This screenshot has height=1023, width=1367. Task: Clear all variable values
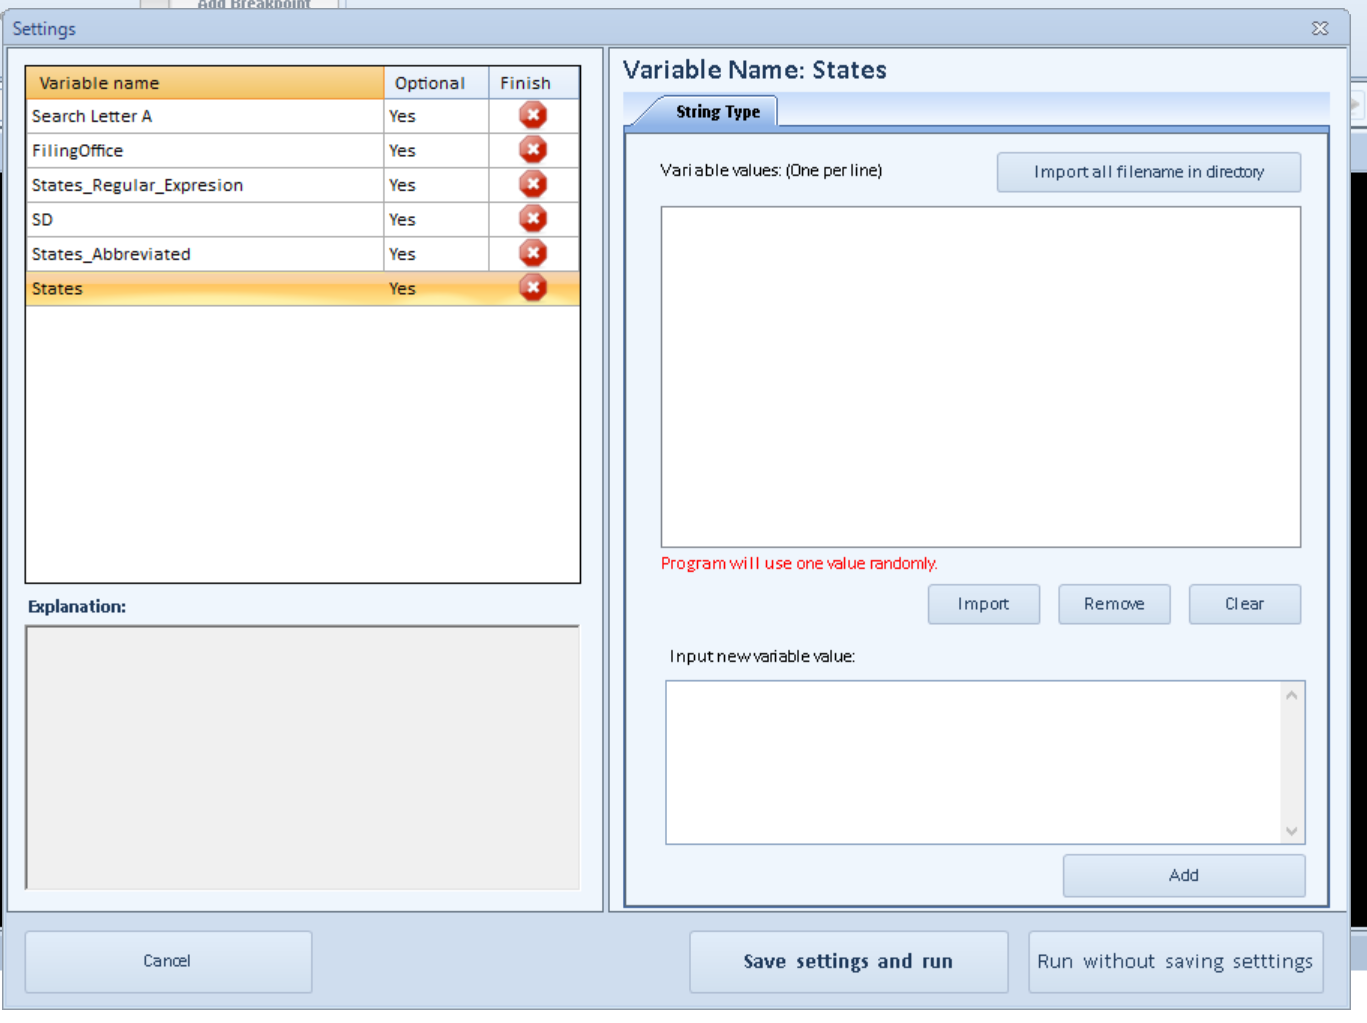pyautogui.click(x=1244, y=604)
